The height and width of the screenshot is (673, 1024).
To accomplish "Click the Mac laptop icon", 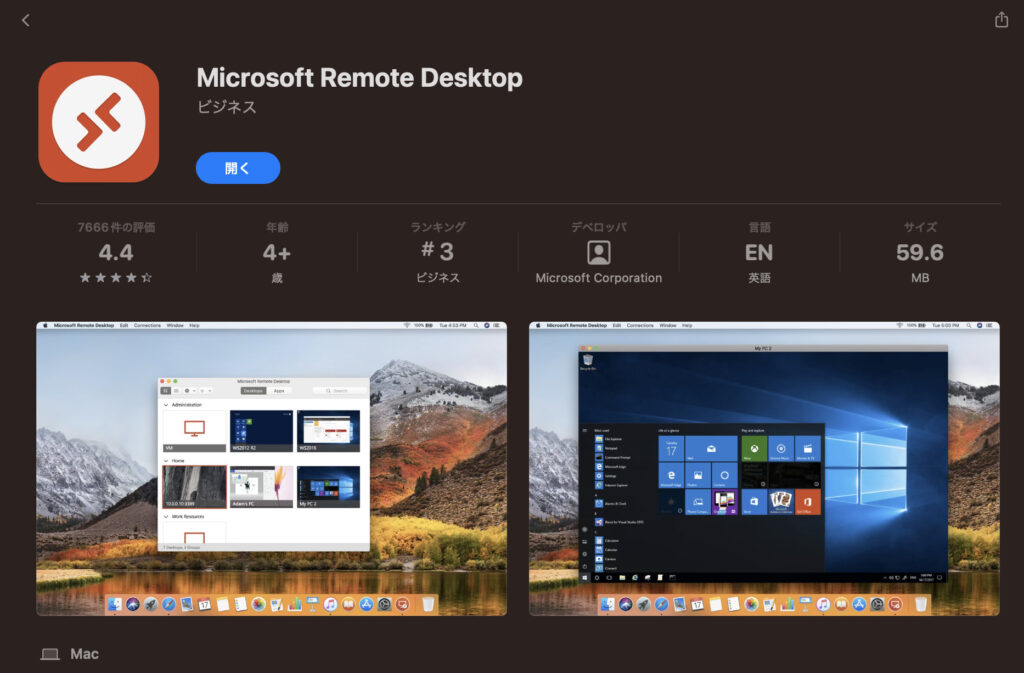I will pos(50,654).
